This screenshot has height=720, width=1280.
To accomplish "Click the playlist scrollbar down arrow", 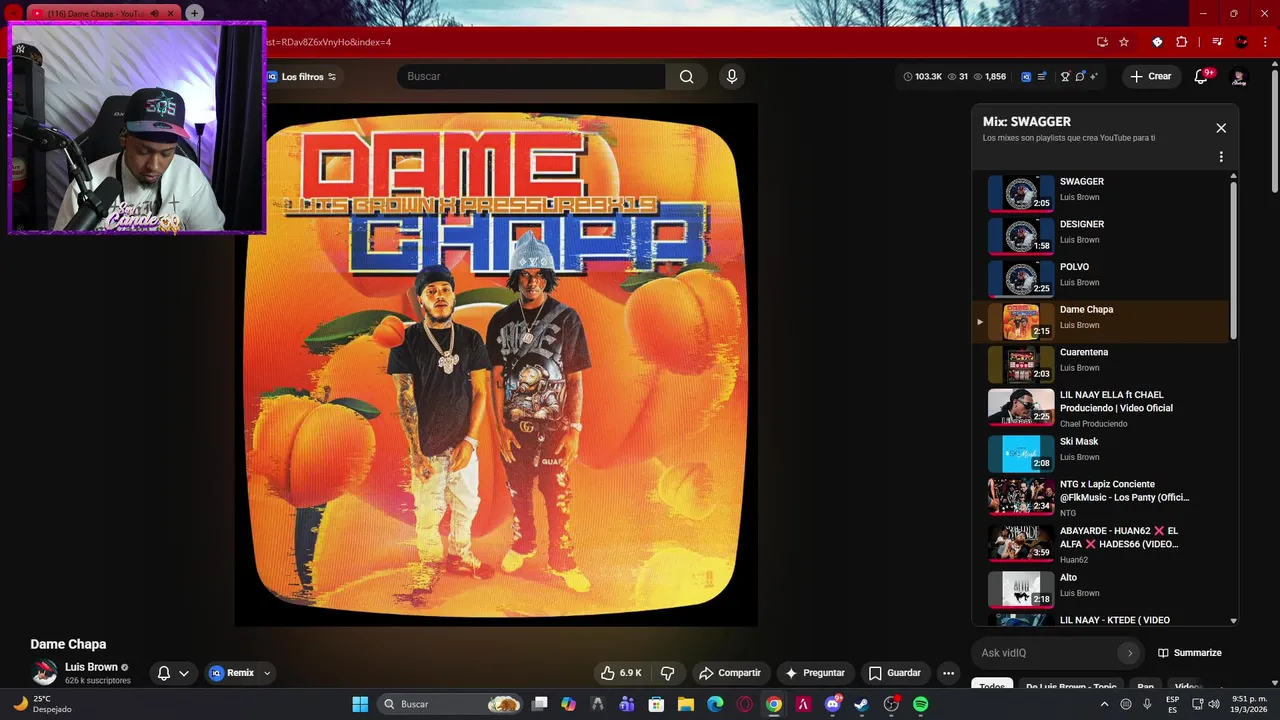I will point(1233,621).
